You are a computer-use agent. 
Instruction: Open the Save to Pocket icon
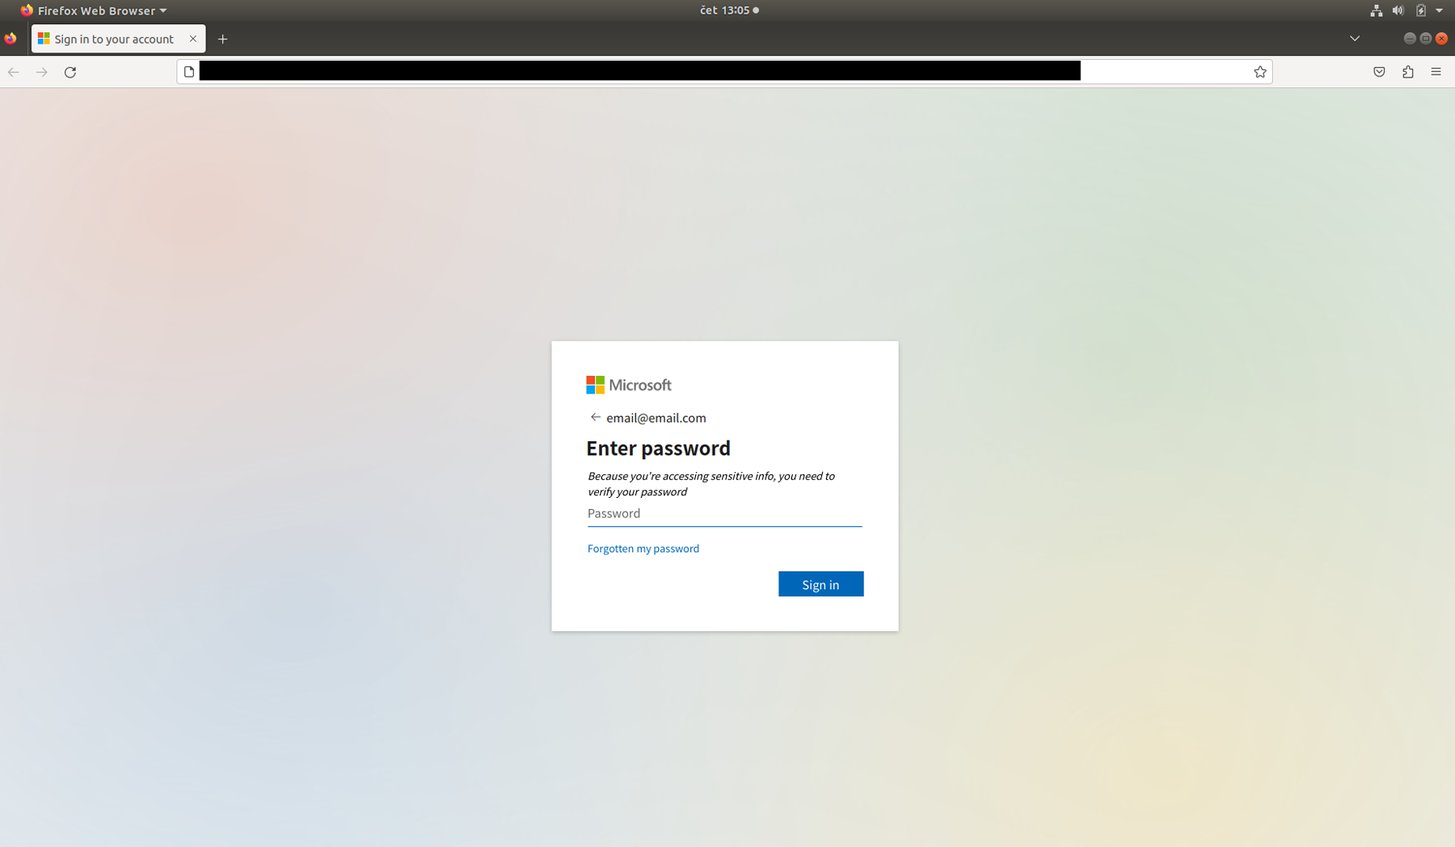point(1379,72)
